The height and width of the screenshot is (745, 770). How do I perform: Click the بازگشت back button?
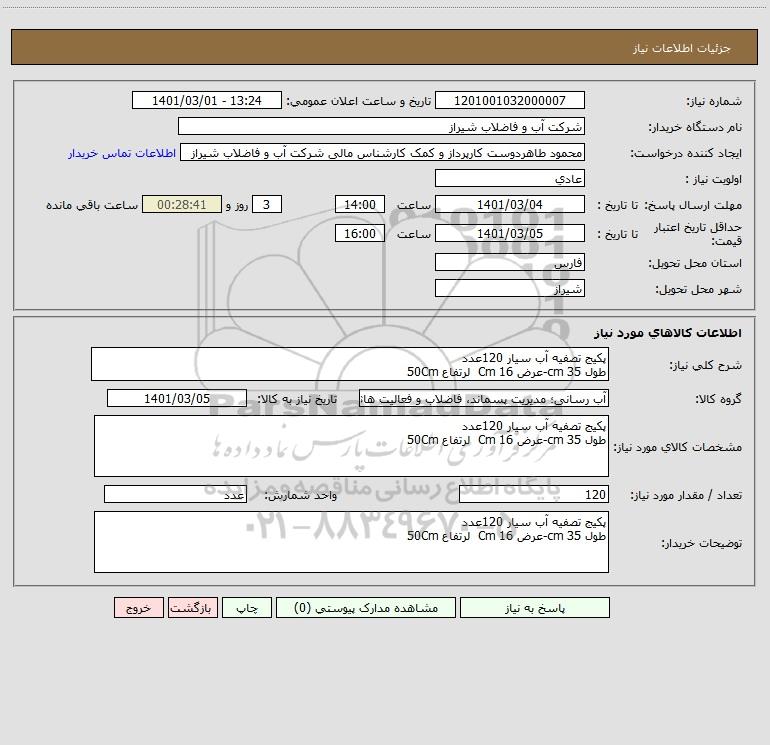click(x=192, y=608)
